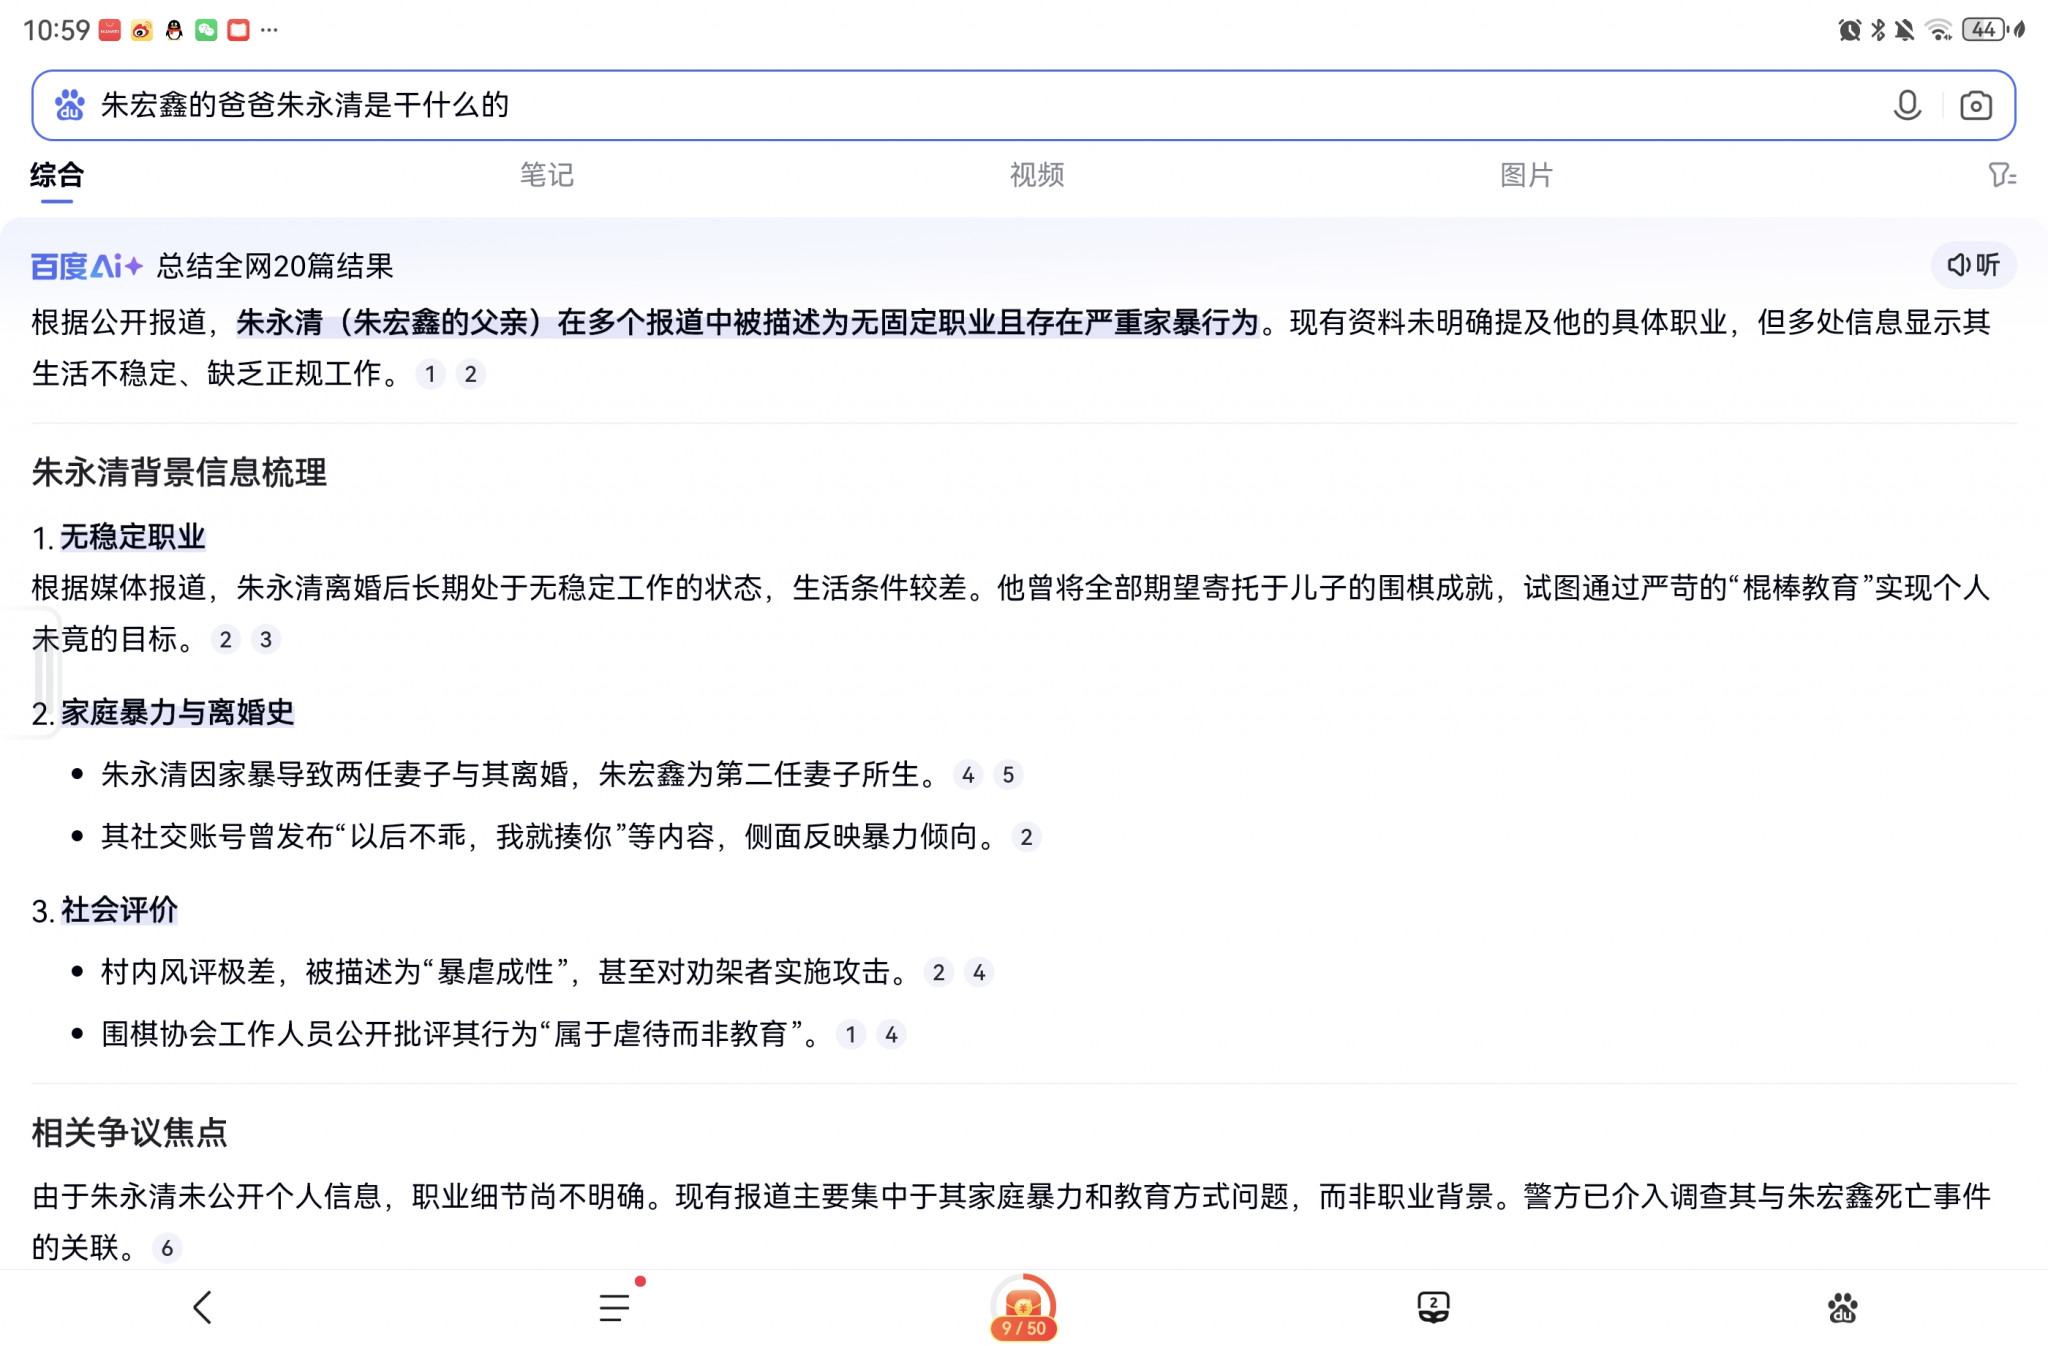2048x1346 pixels.
Task: Tap the 总结全网20篇结果 label
Action: coord(275,266)
